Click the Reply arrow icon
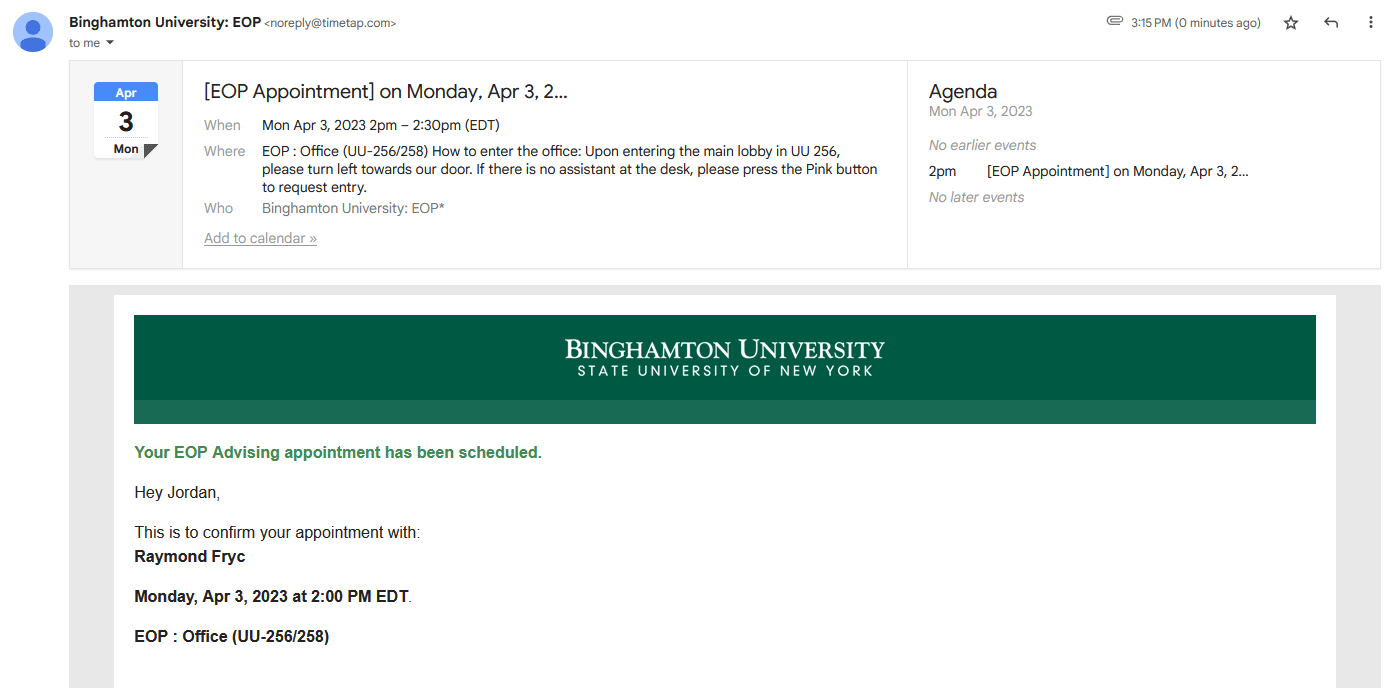The height and width of the screenshot is (688, 1386). 1330,23
